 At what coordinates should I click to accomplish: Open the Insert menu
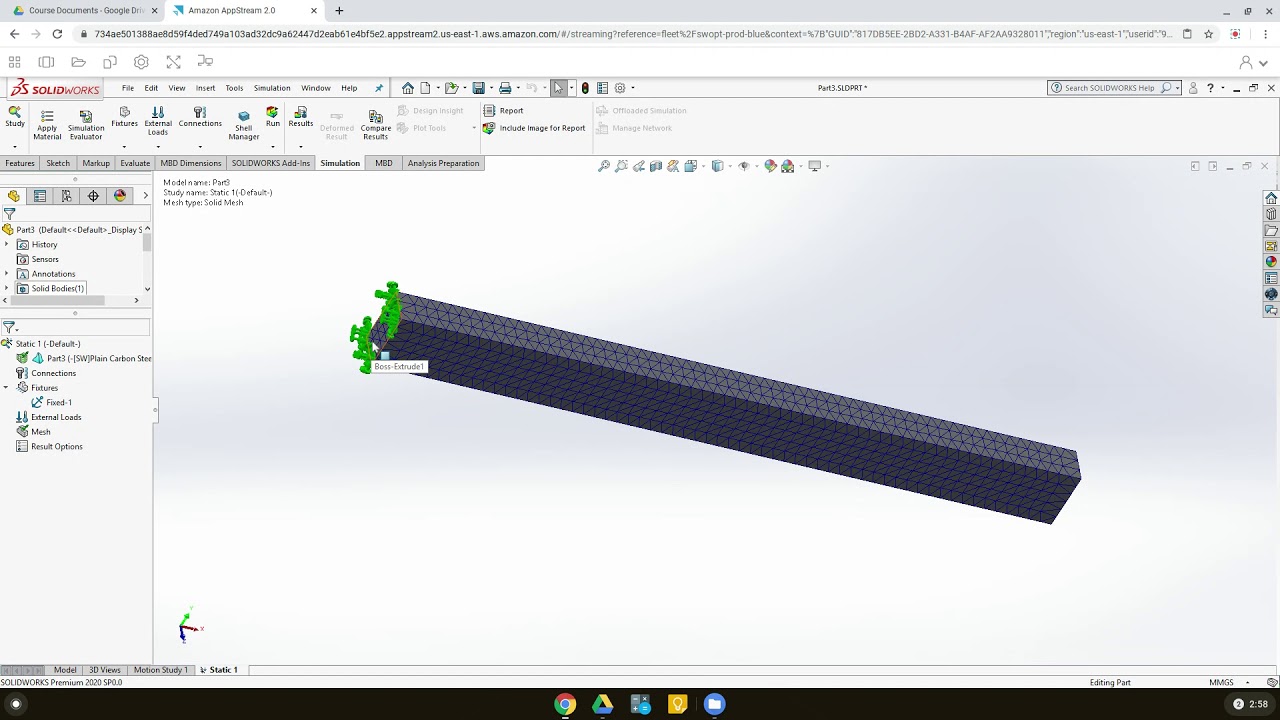(x=205, y=88)
